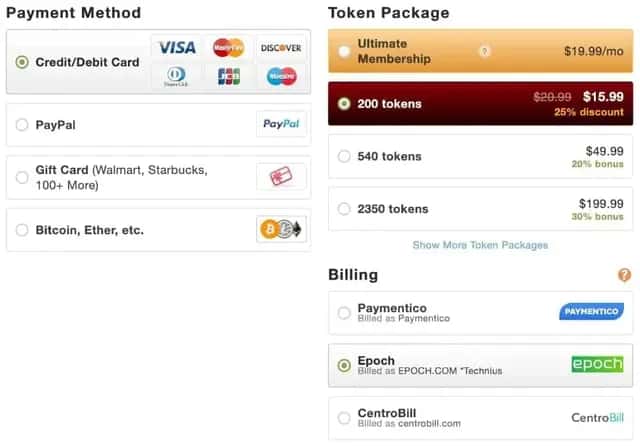The image size is (640, 448).
Task: Select the Ultimate Membership radio option
Action: tap(344, 51)
